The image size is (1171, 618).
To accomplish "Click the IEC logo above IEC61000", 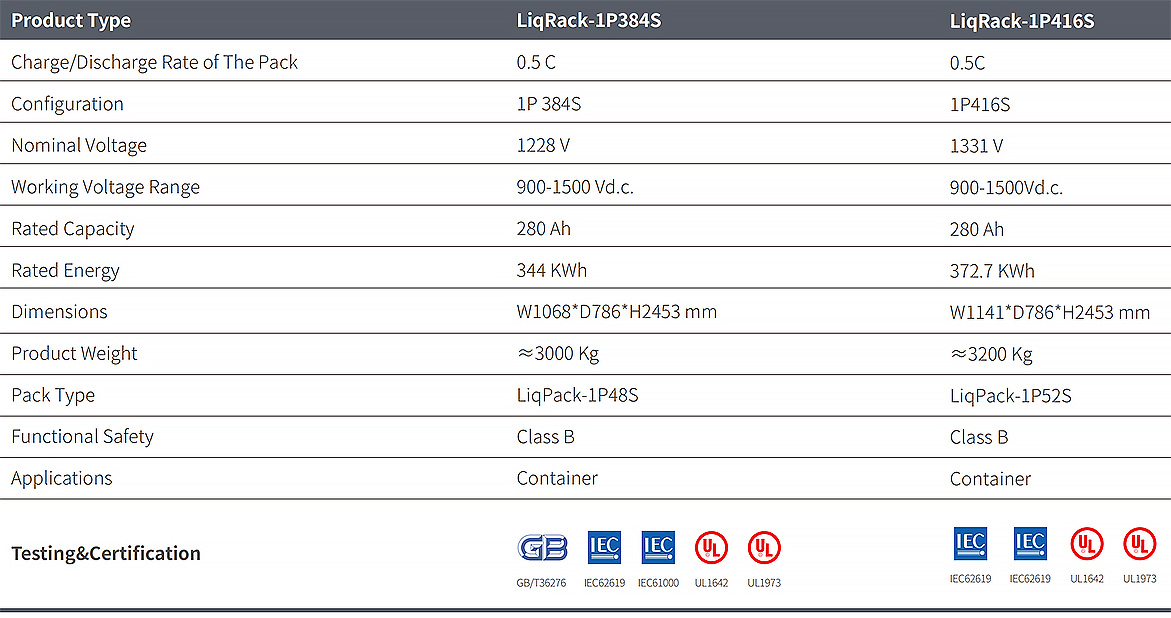I will click(x=658, y=547).
